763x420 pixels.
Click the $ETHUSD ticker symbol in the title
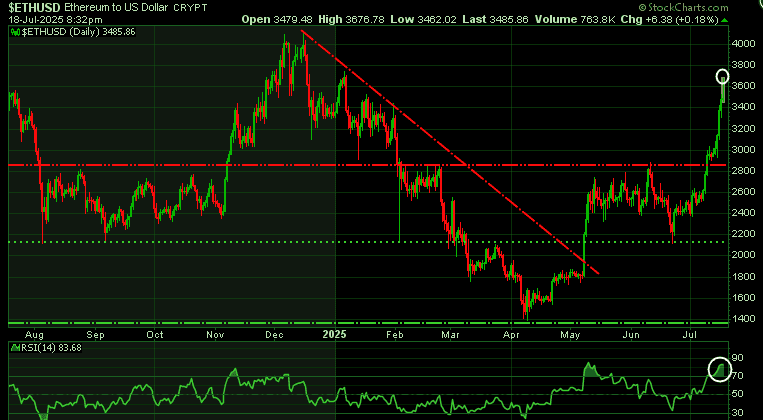[34, 7]
